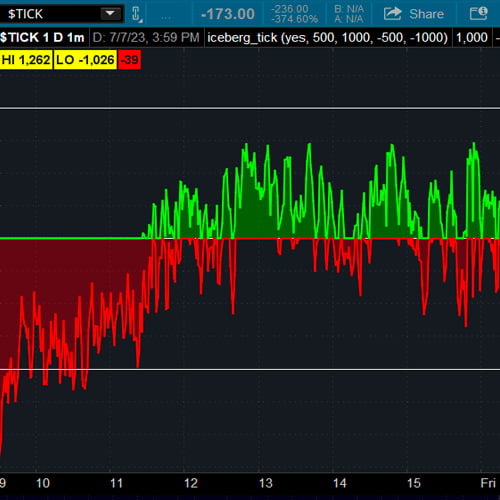Click the Fri marker on time axis
Screen dimensions: 500x500
pos(488,483)
